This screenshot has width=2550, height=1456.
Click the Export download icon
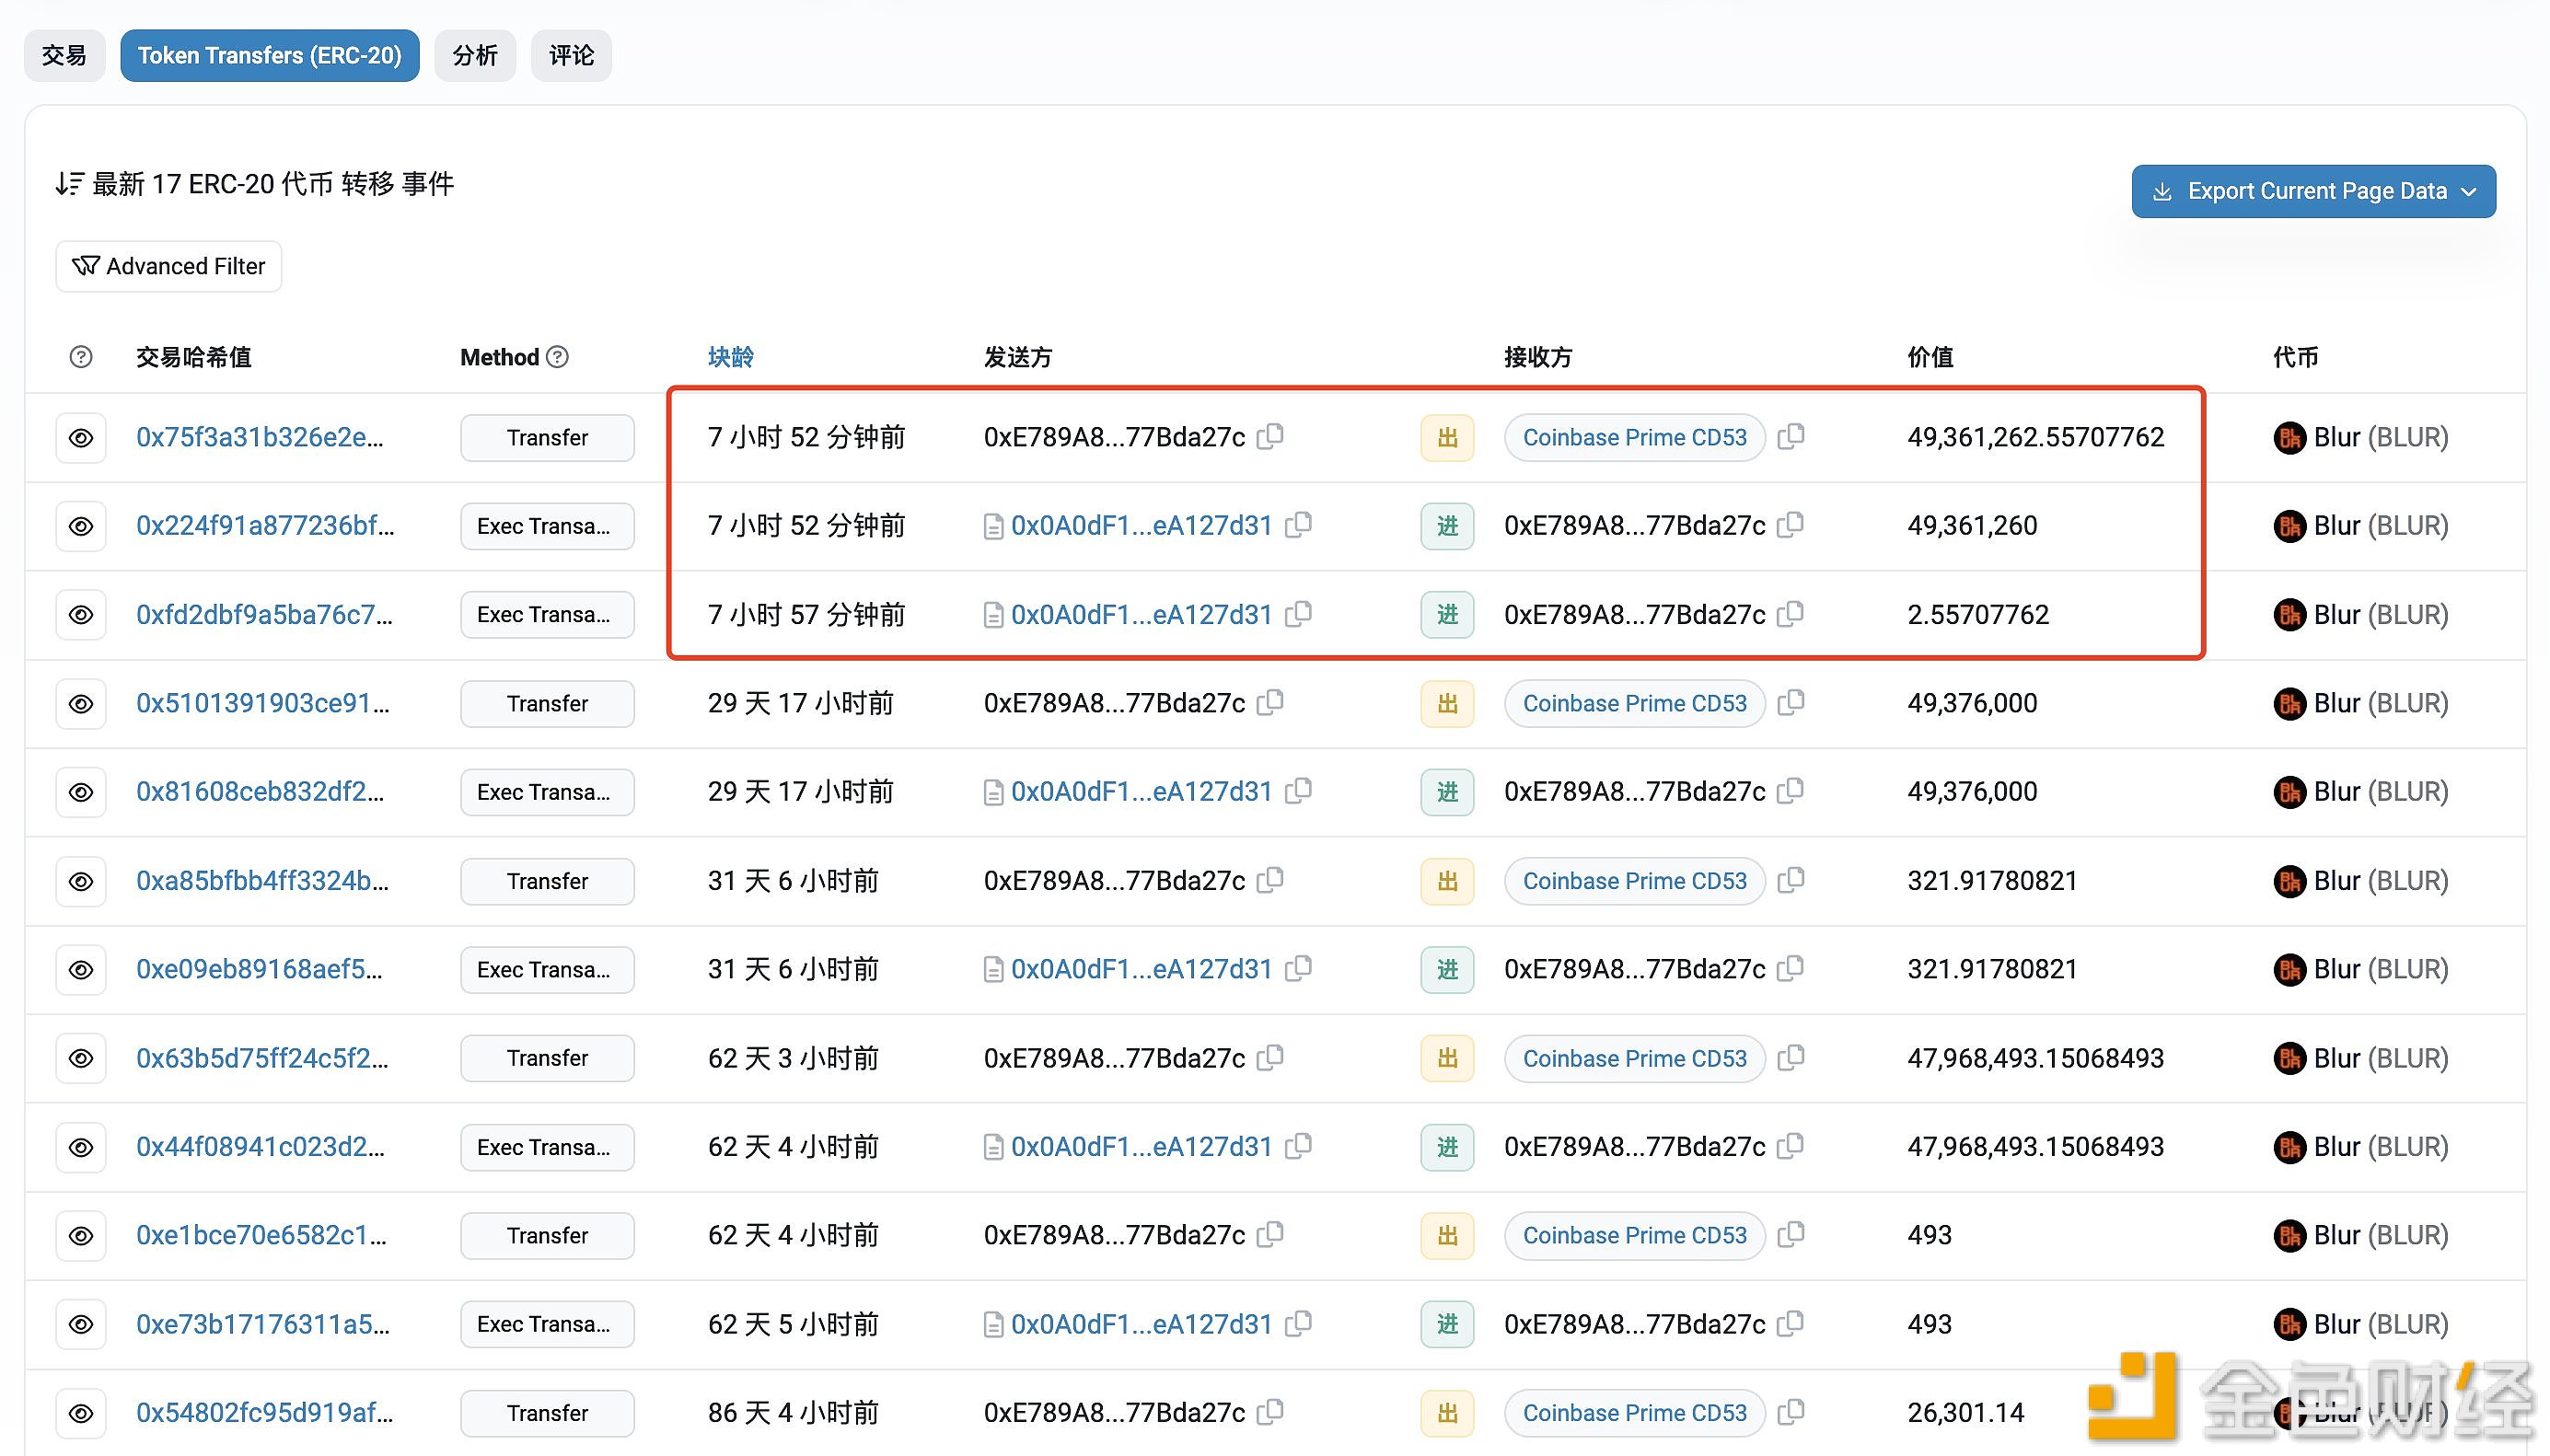point(2161,191)
